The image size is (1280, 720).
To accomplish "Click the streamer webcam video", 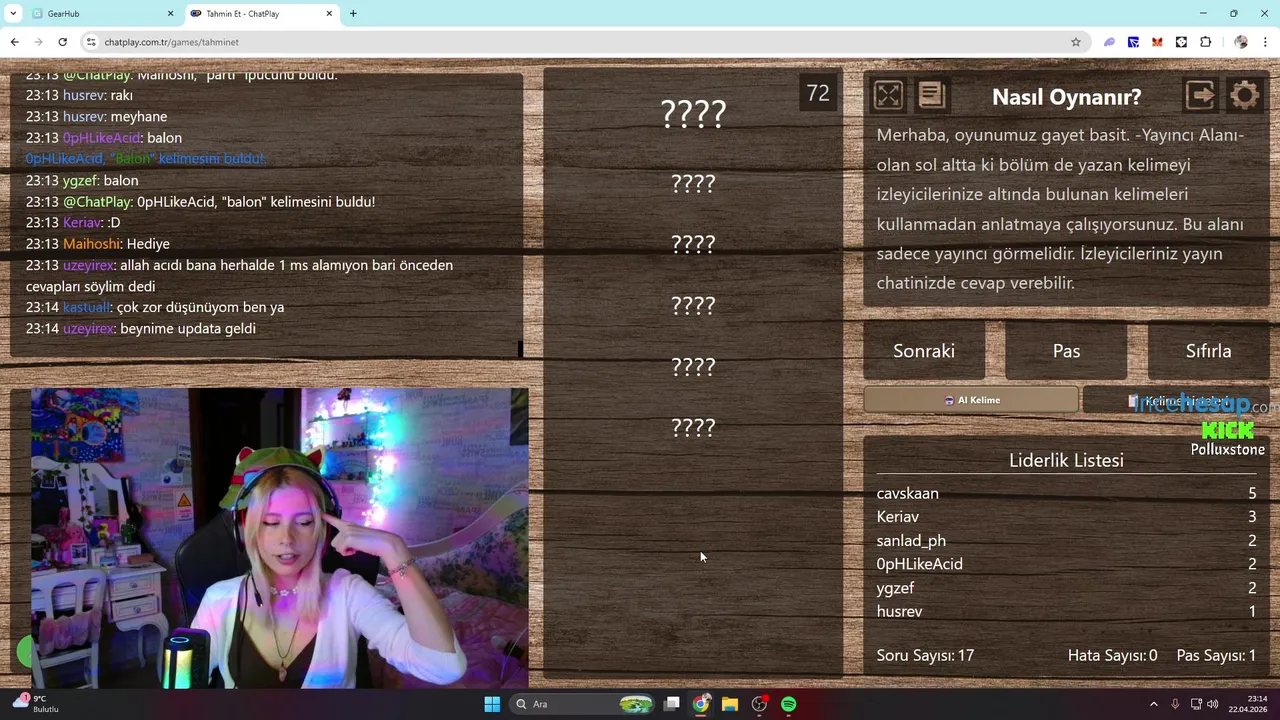I will pyautogui.click(x=279, y=538).
